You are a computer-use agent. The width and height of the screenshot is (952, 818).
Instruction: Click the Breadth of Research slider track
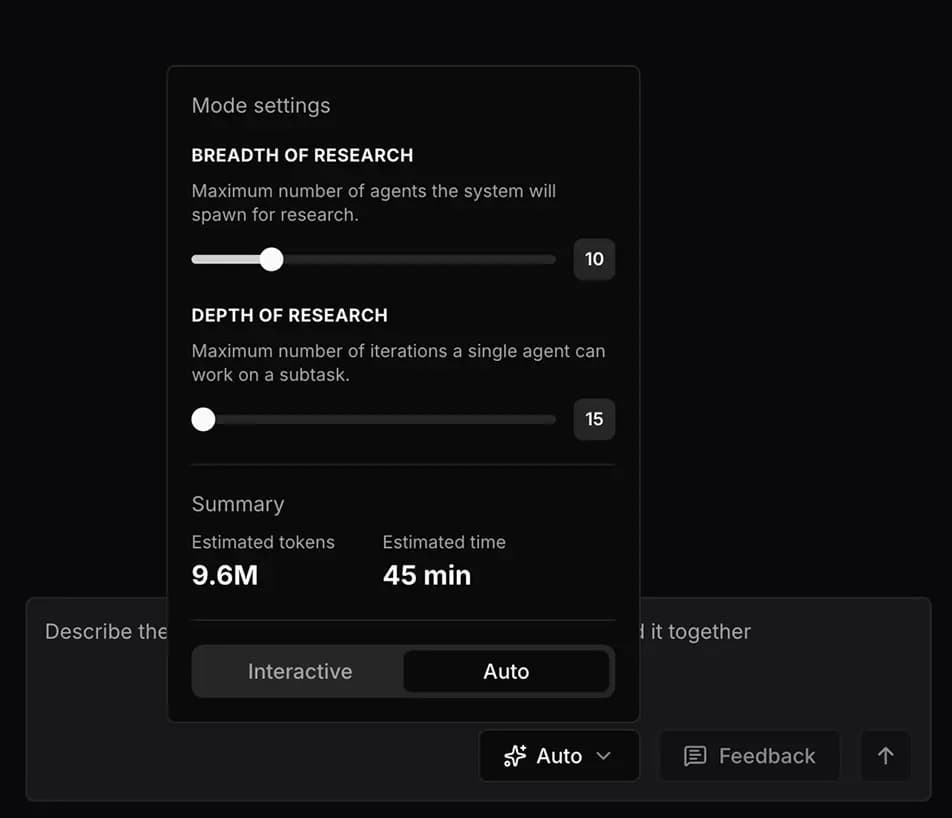click(373, 259)
